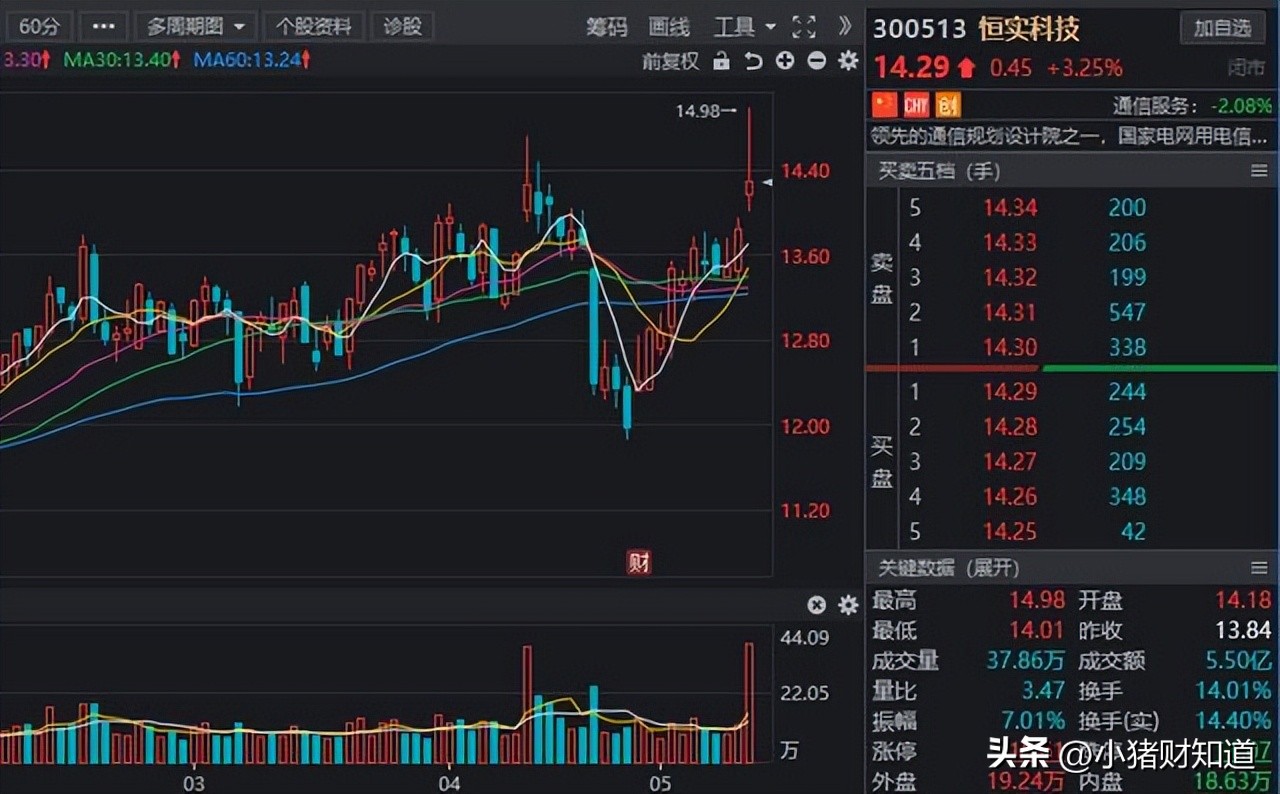Click the zoom in plus icon

[x=785, y=61]
